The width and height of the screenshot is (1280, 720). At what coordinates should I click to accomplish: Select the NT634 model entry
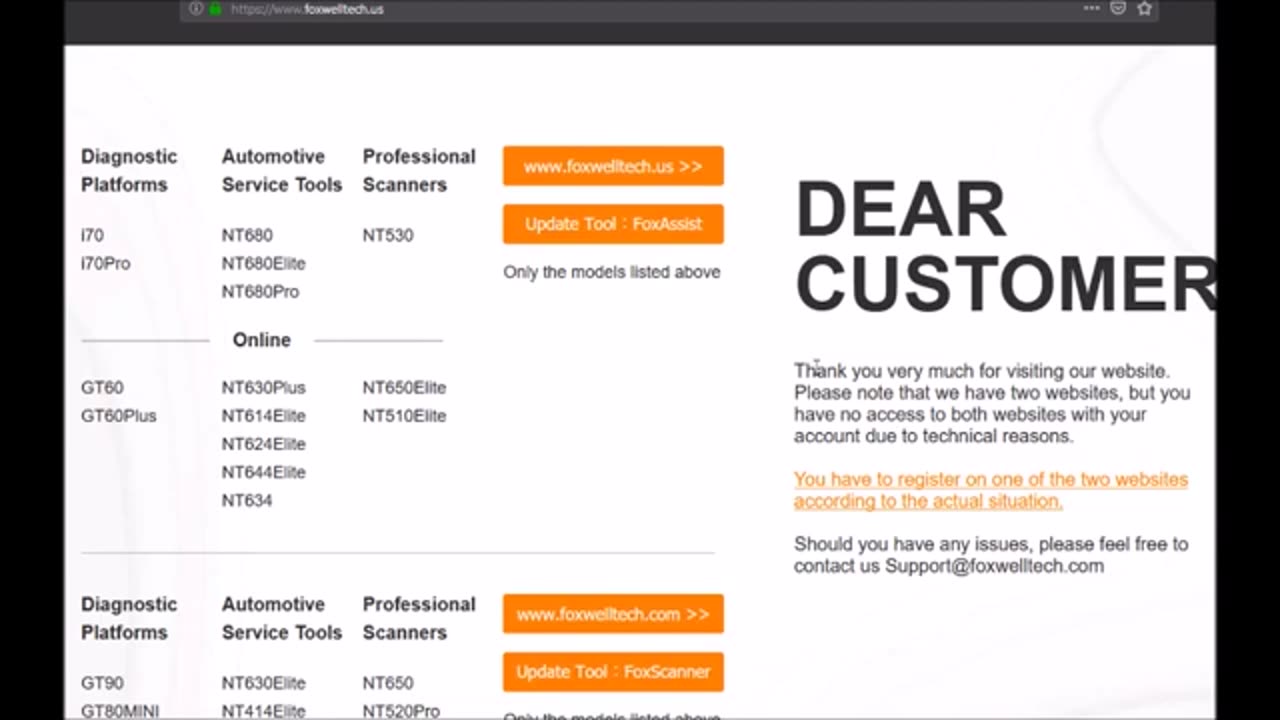(247, 499)
